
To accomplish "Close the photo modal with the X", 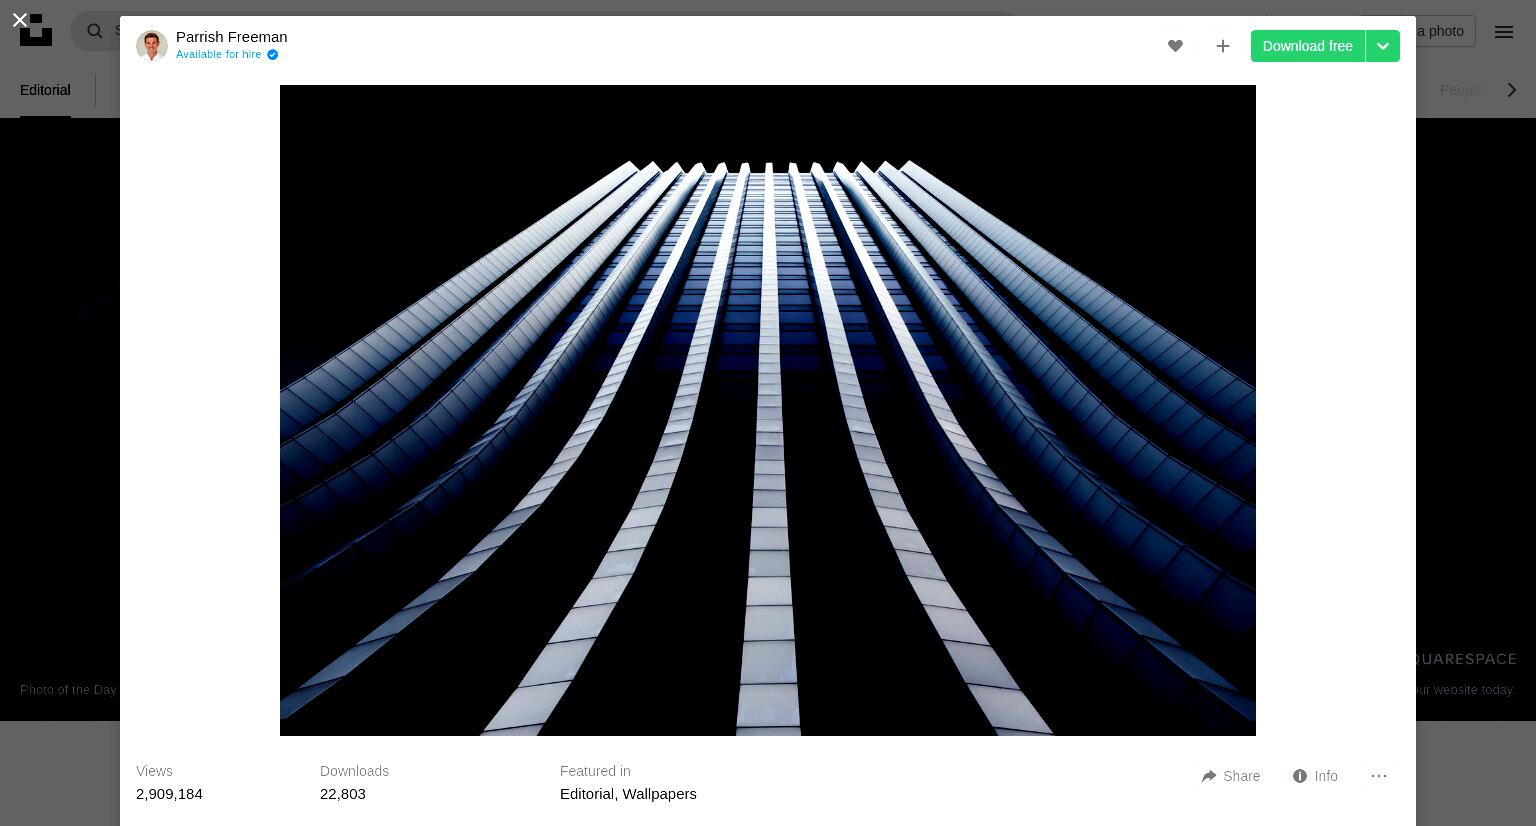I will pyautogui.click(x=19, y=19).
